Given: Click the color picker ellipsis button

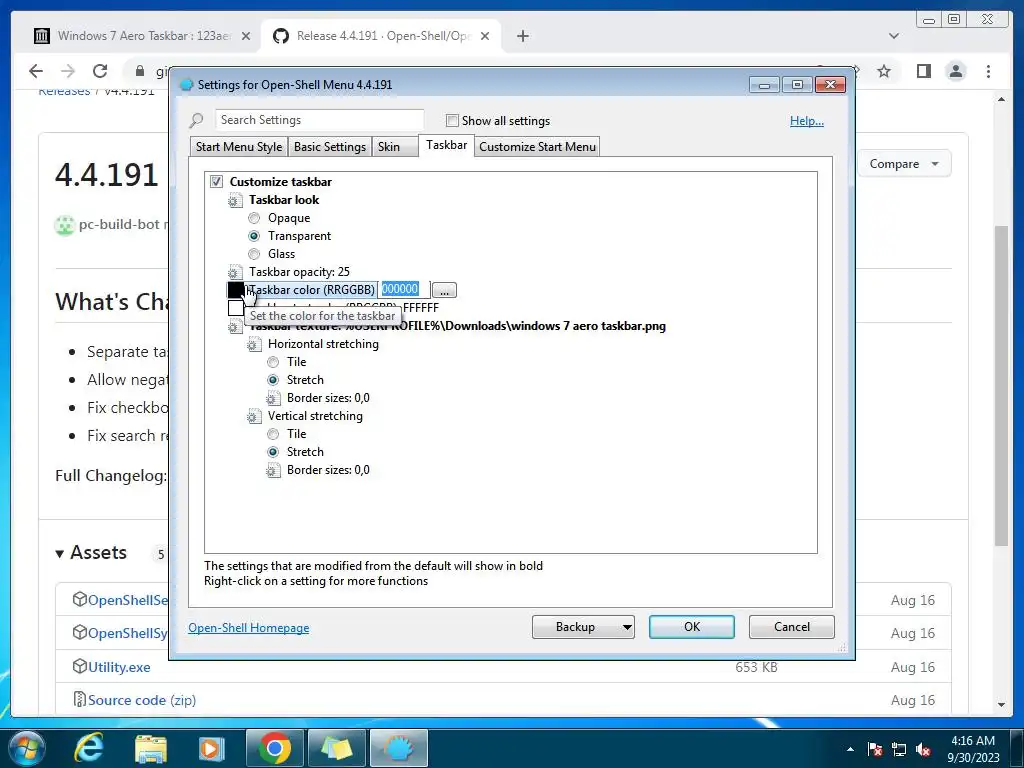Looking at the screenshot, I should (444, 291).
